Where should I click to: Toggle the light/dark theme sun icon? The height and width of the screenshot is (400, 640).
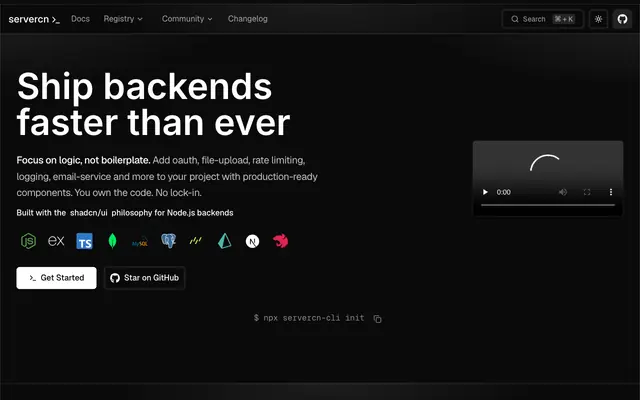coord(598,19)
